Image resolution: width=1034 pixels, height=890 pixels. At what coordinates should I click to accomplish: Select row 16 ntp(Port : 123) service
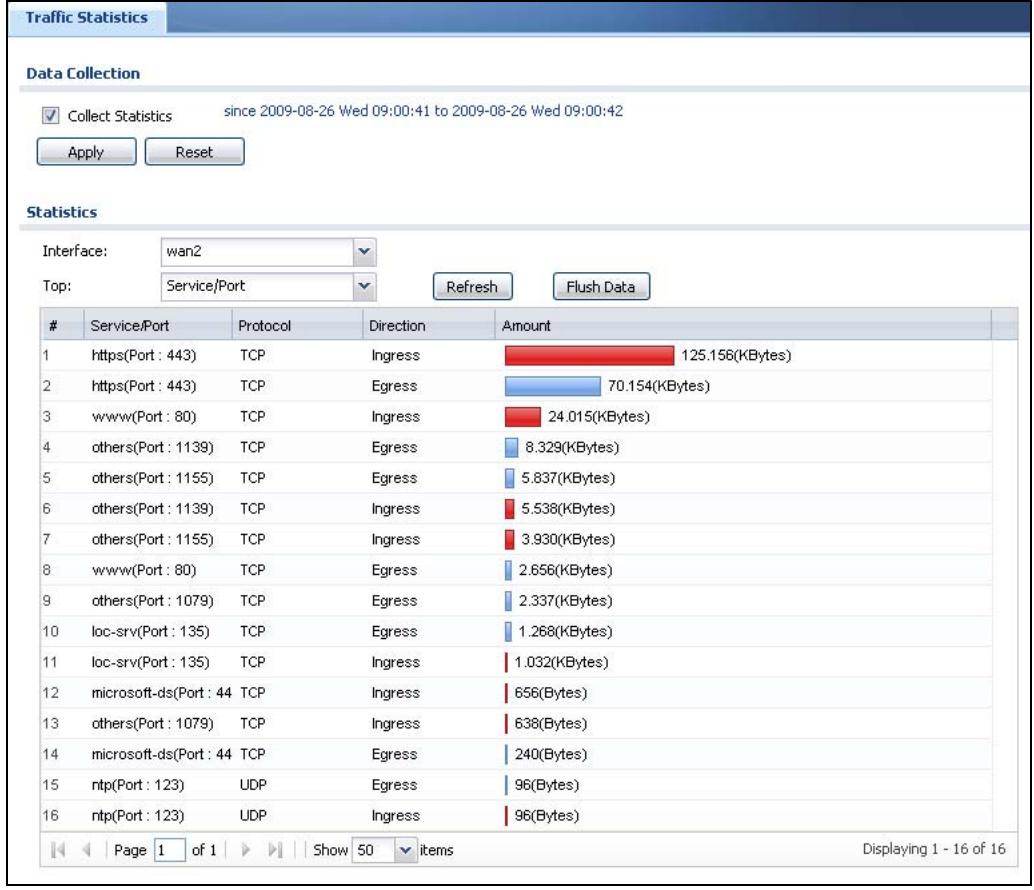pyautogui.click(x=138, y=816)
